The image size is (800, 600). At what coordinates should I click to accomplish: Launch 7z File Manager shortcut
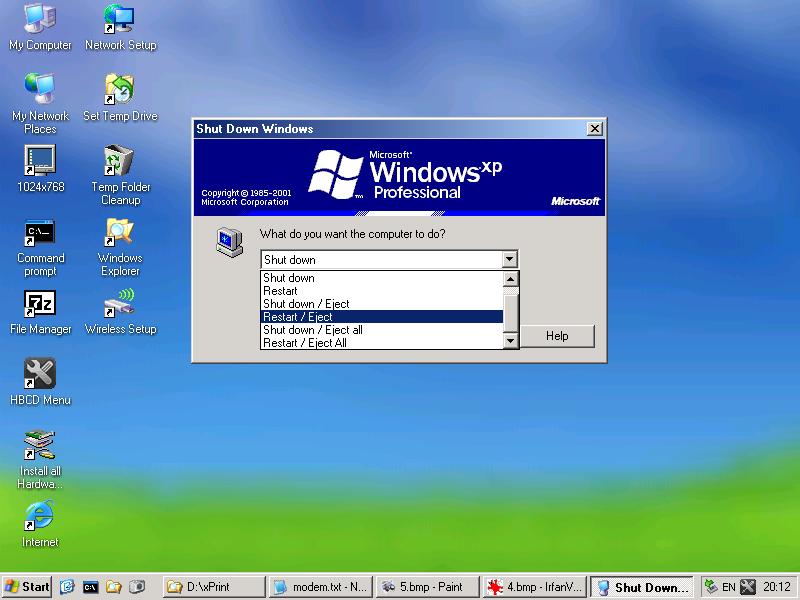pyautogui.click(x=40, y=312)
